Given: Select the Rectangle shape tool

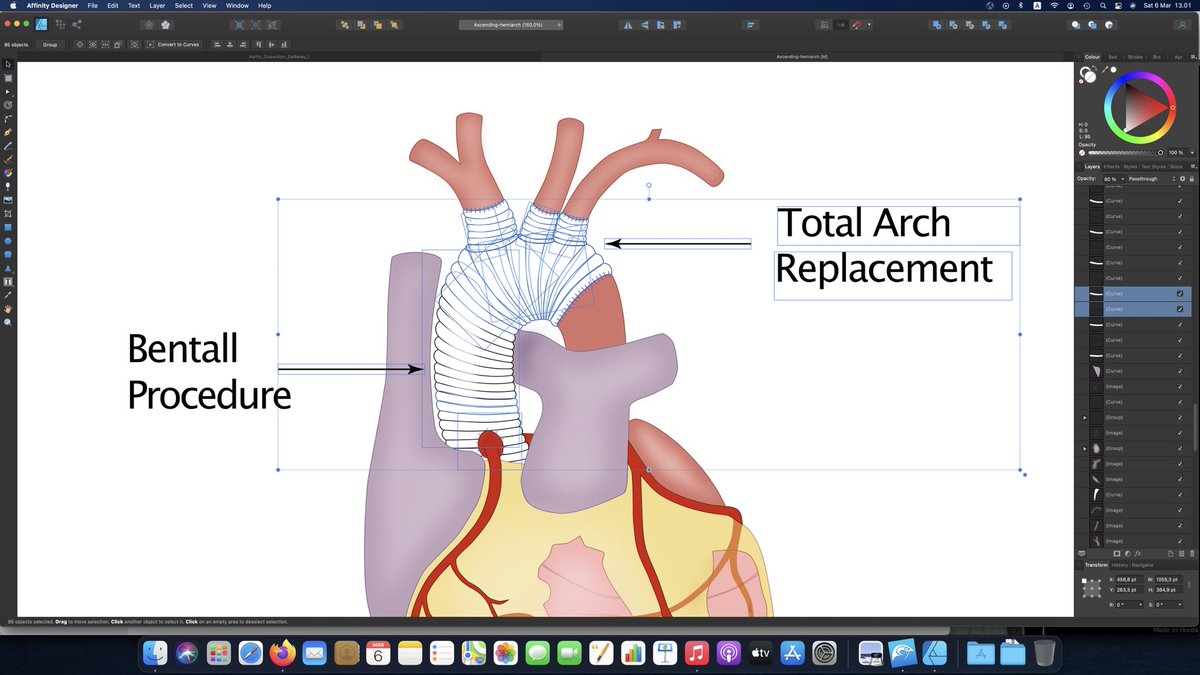Looking at the screenshot, I should pyautogui.click(x=8, y=227).
